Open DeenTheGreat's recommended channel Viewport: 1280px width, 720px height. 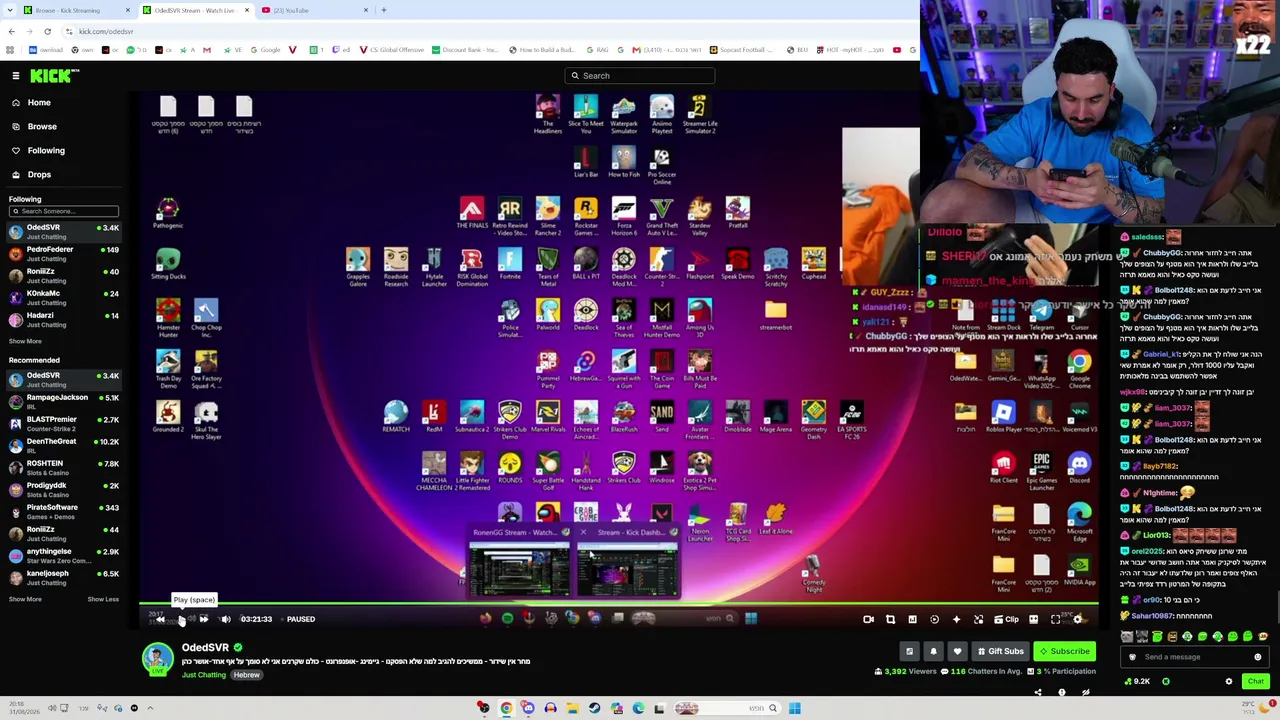click(64, 446)
